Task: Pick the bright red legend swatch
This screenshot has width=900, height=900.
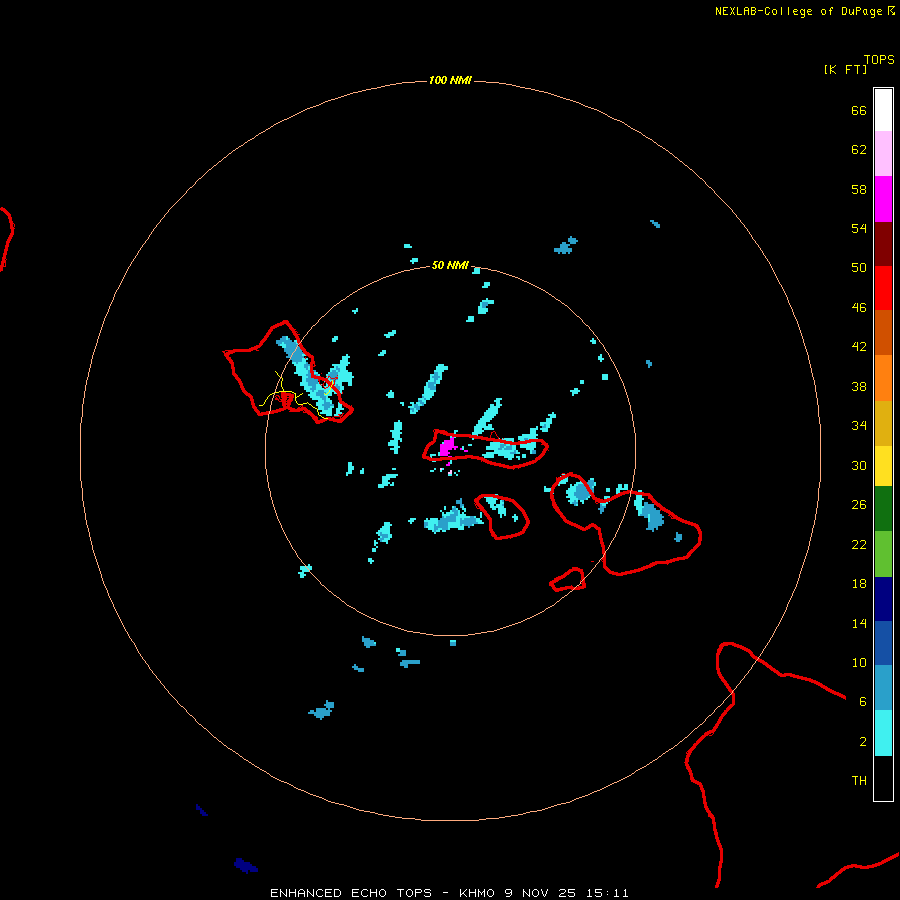Action: pyautogui.click(x=883, y=288)
